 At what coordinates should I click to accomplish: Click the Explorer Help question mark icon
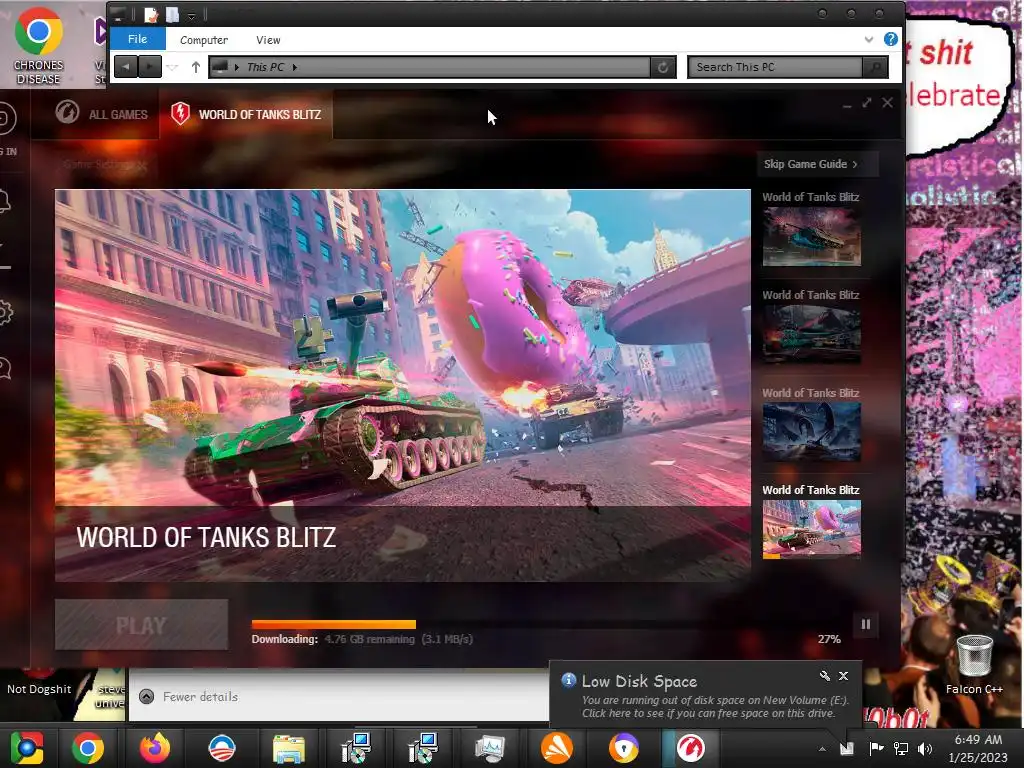pos(890,39)
